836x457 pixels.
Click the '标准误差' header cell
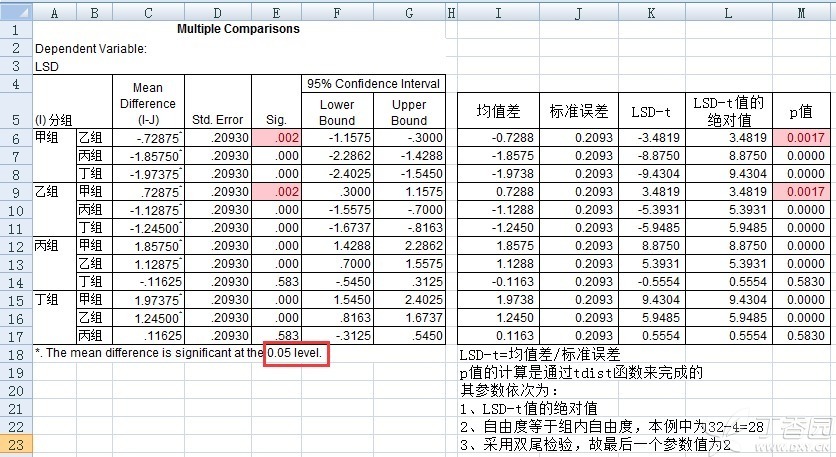579,111
